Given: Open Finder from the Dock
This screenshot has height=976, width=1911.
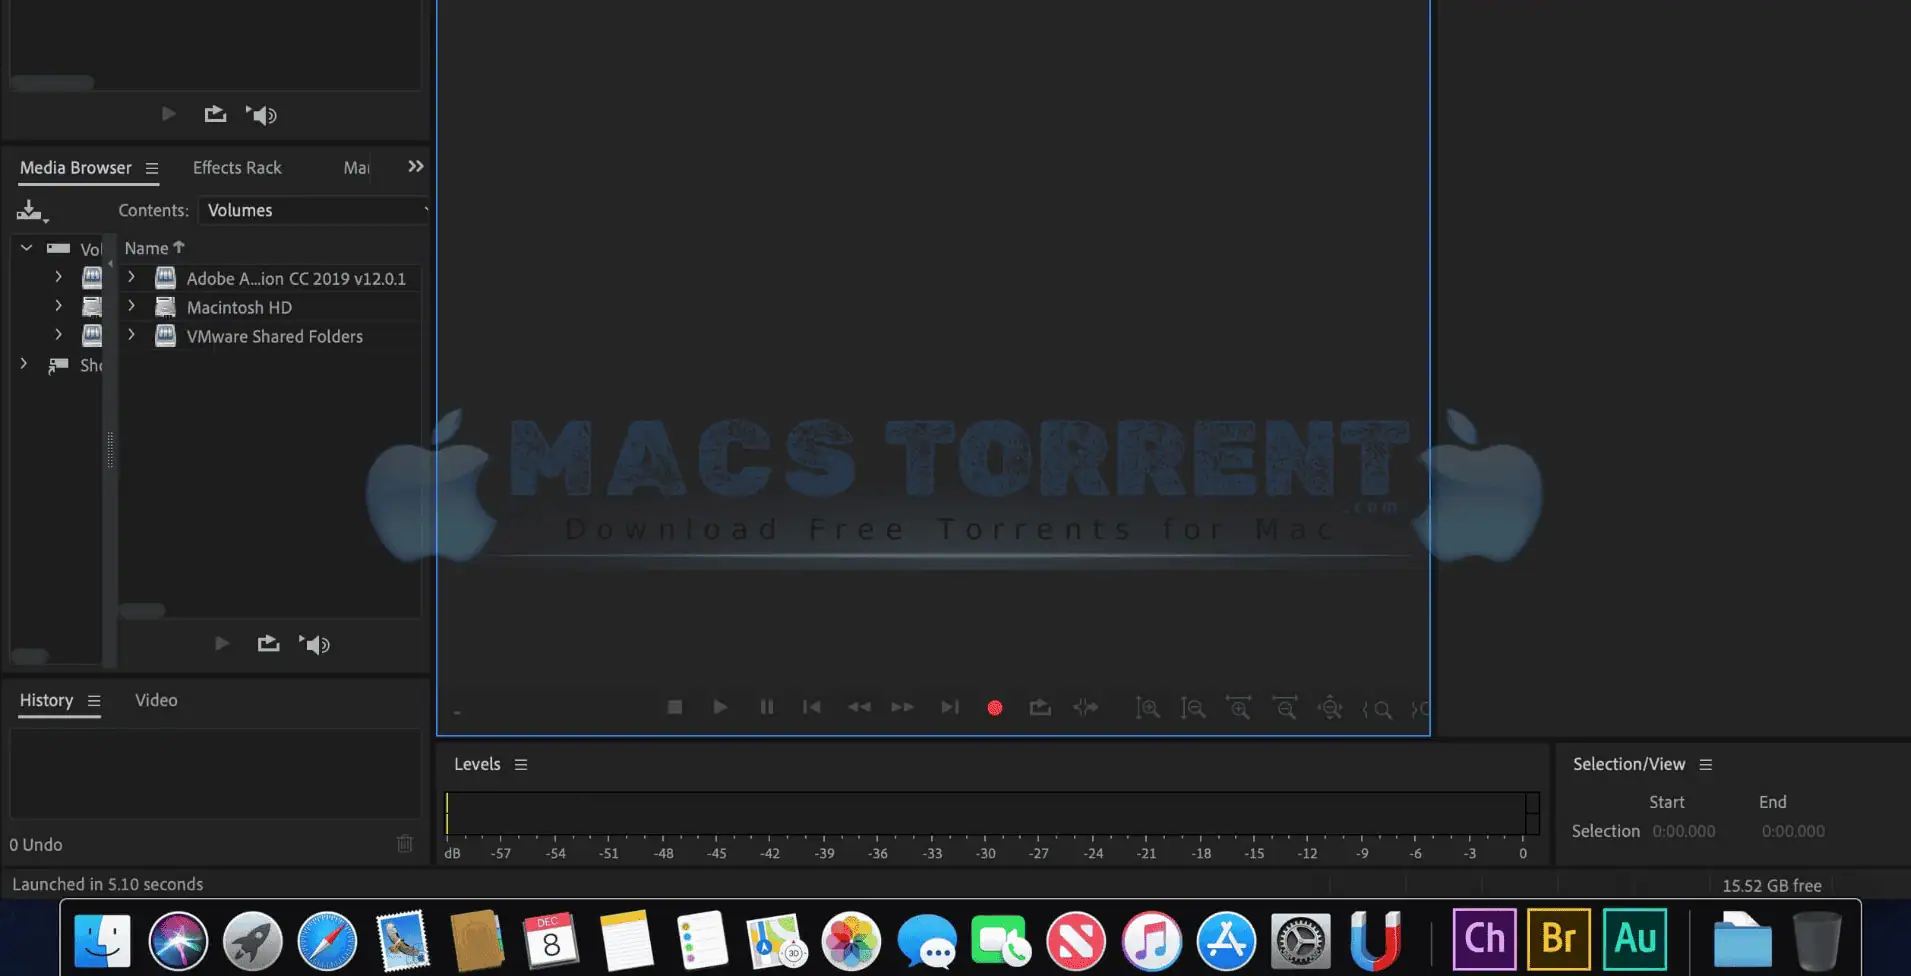Looking at the screenshot, I should pyautogui.click(x=103, y=940).
